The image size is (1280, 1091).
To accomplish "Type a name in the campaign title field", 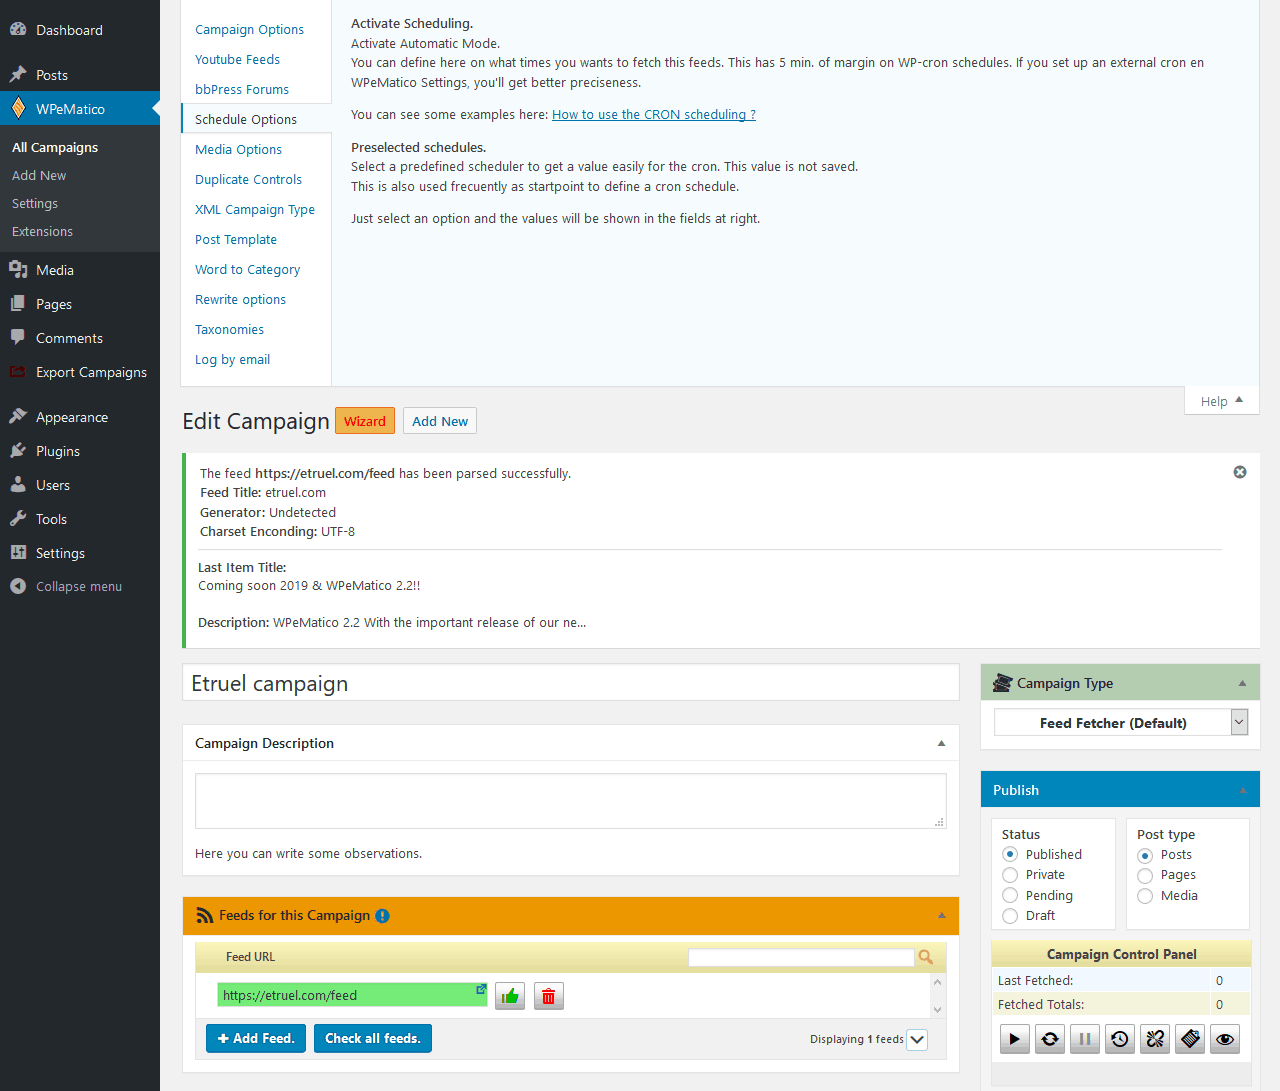I will (570, 682).
